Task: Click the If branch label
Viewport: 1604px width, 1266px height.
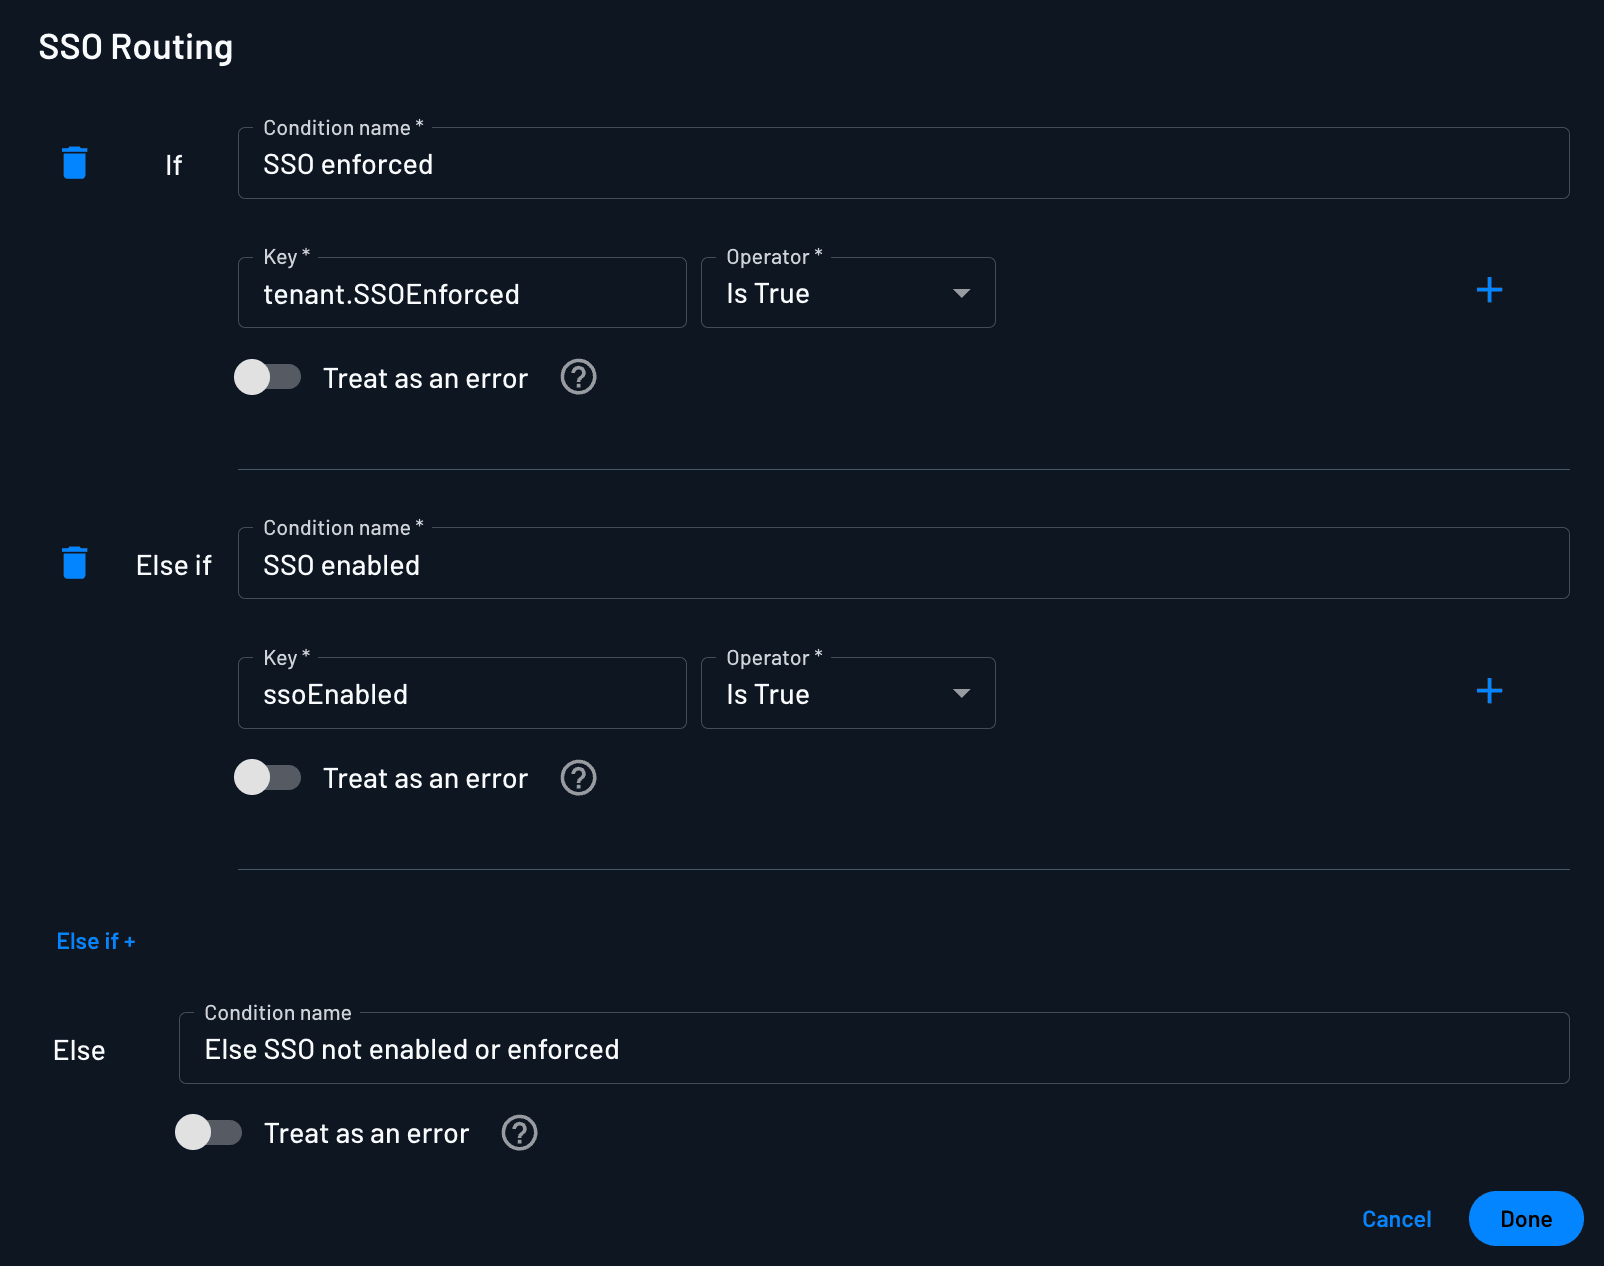Action: (x=173, y=165)
